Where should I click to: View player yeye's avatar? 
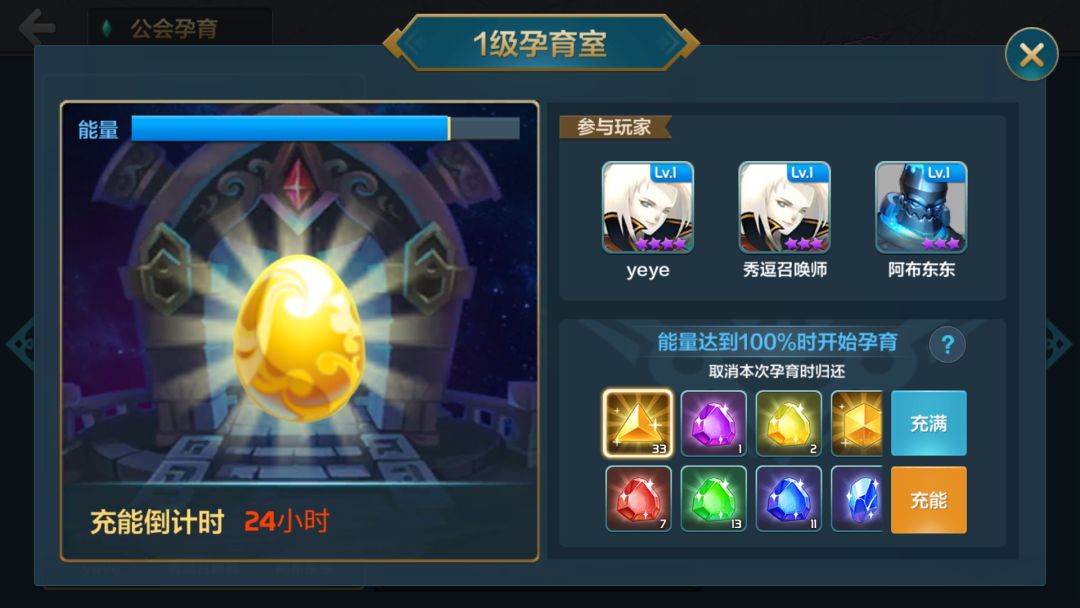coord(647,207)
